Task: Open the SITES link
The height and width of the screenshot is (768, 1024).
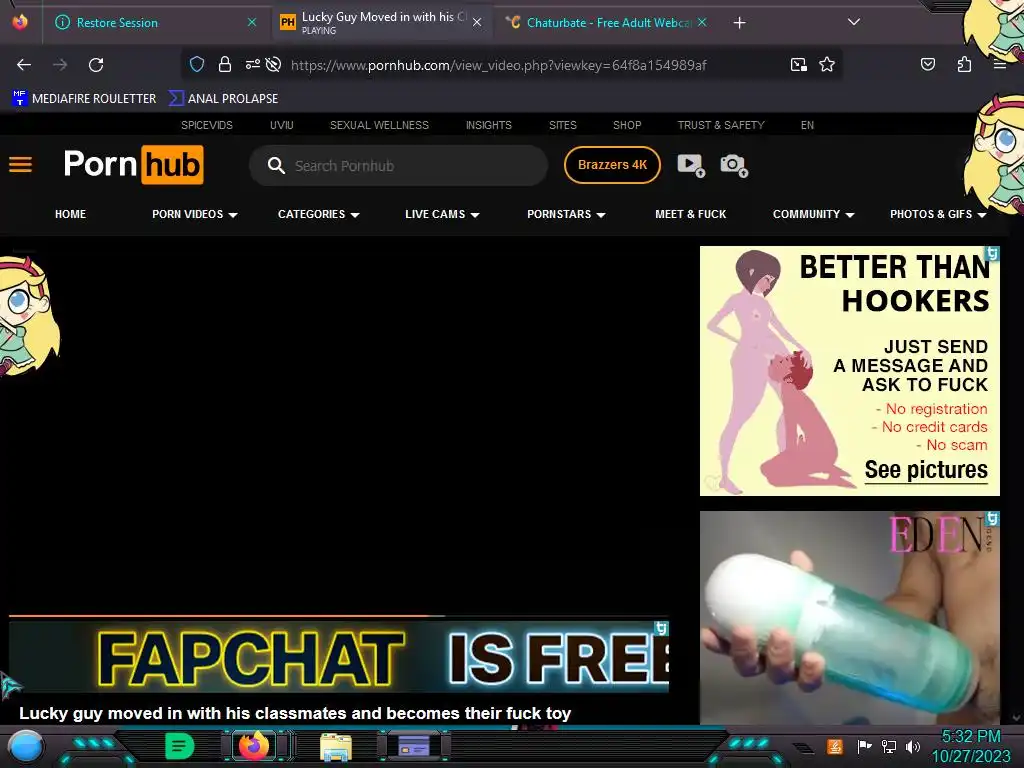Action: (563, 125)
